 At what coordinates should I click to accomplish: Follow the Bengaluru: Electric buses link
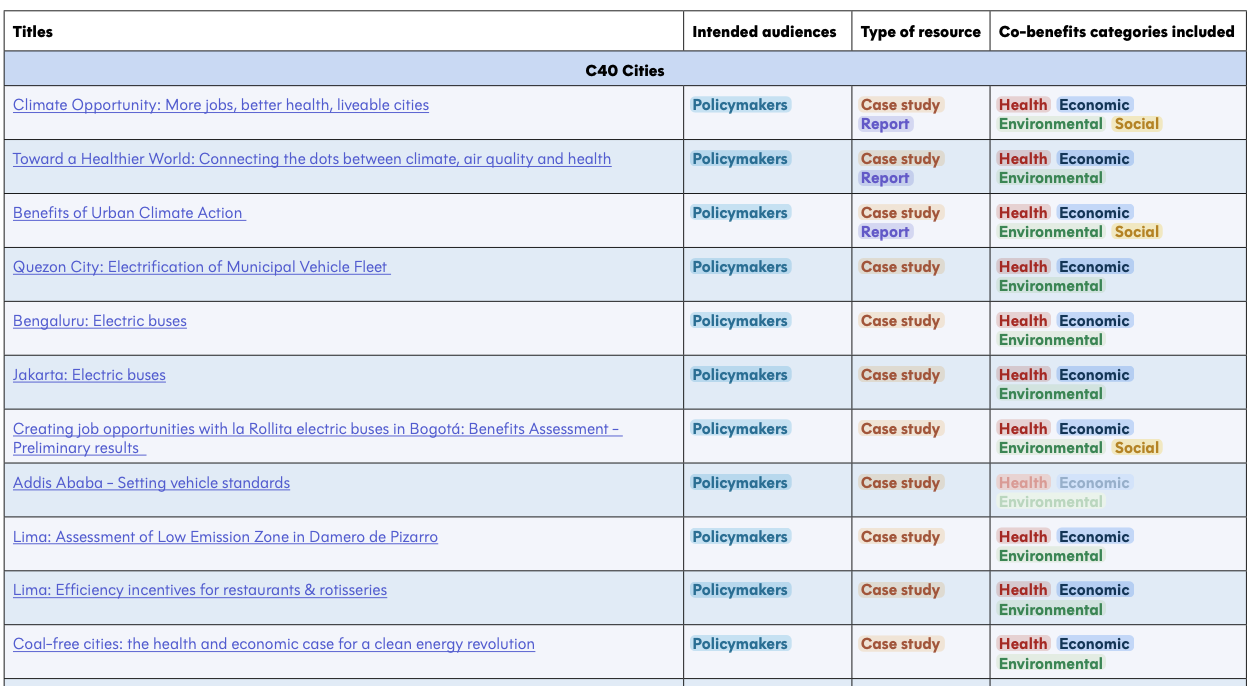(100, 321)
